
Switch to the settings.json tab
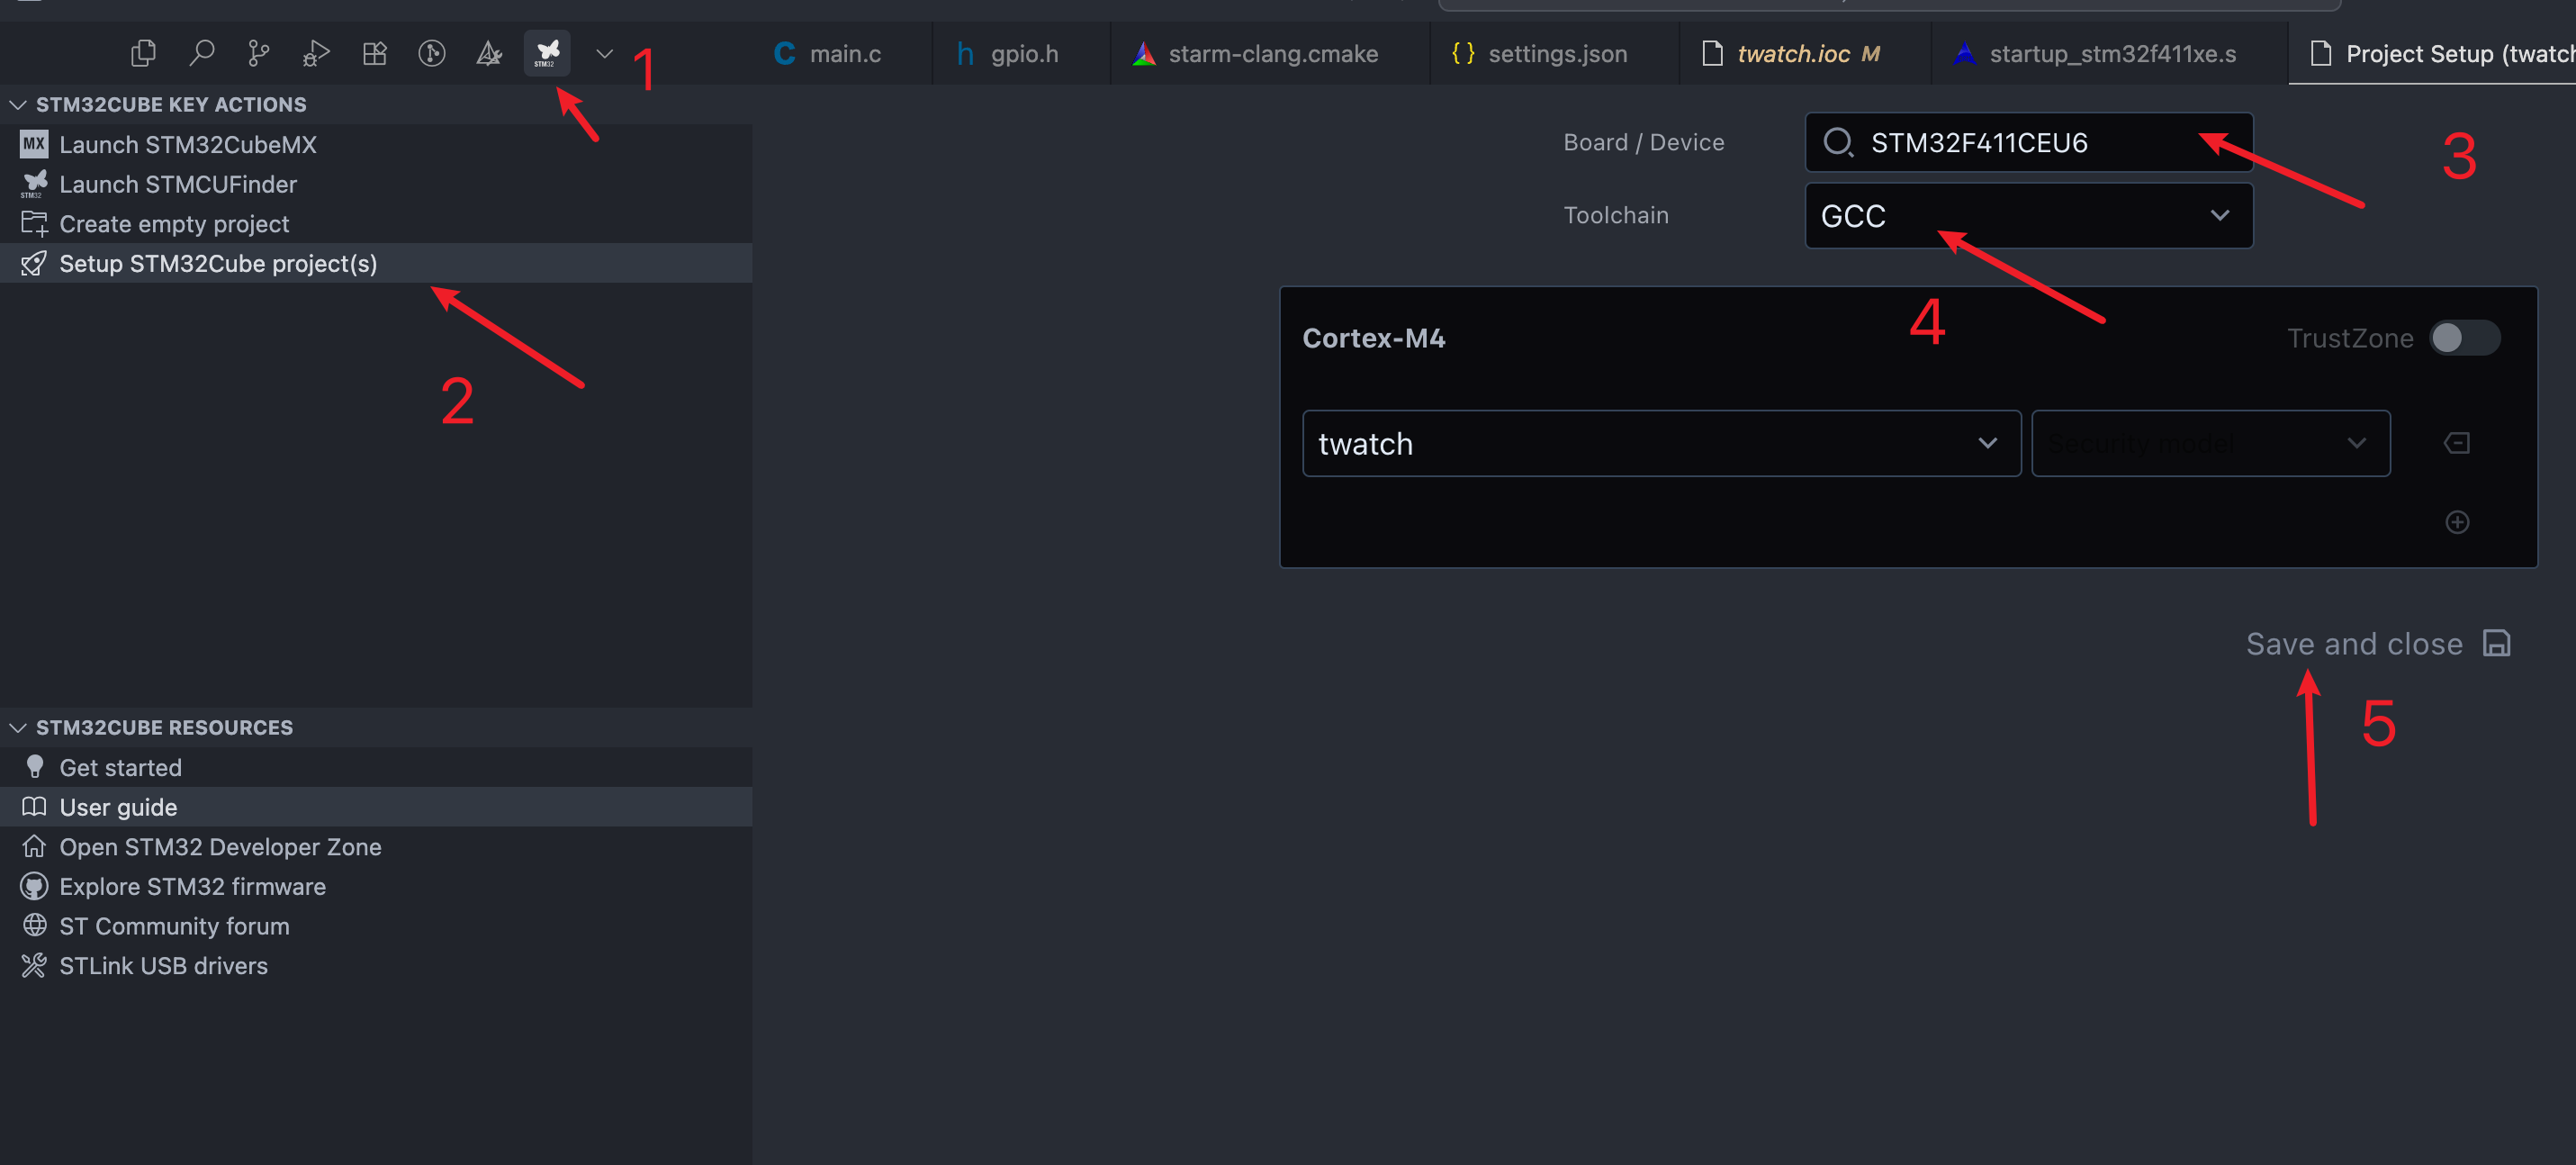pyautogui.click(x=1541, y=54)
